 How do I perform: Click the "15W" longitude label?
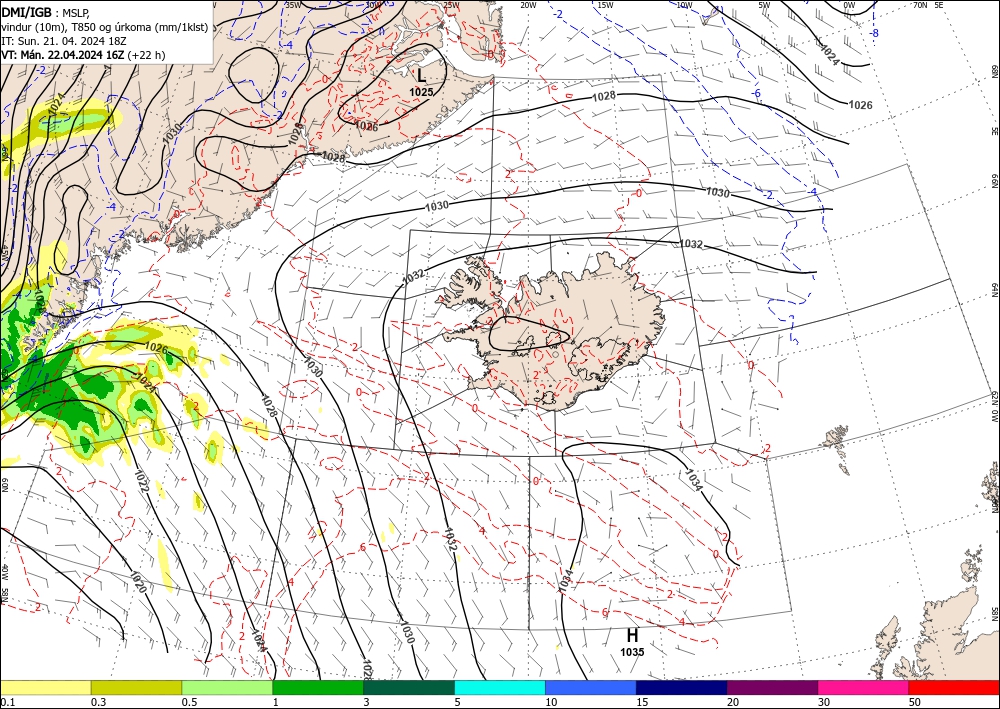605,5
